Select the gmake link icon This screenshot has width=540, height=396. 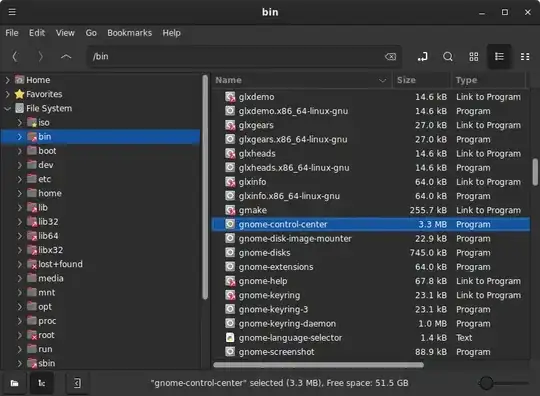[230, 210]
